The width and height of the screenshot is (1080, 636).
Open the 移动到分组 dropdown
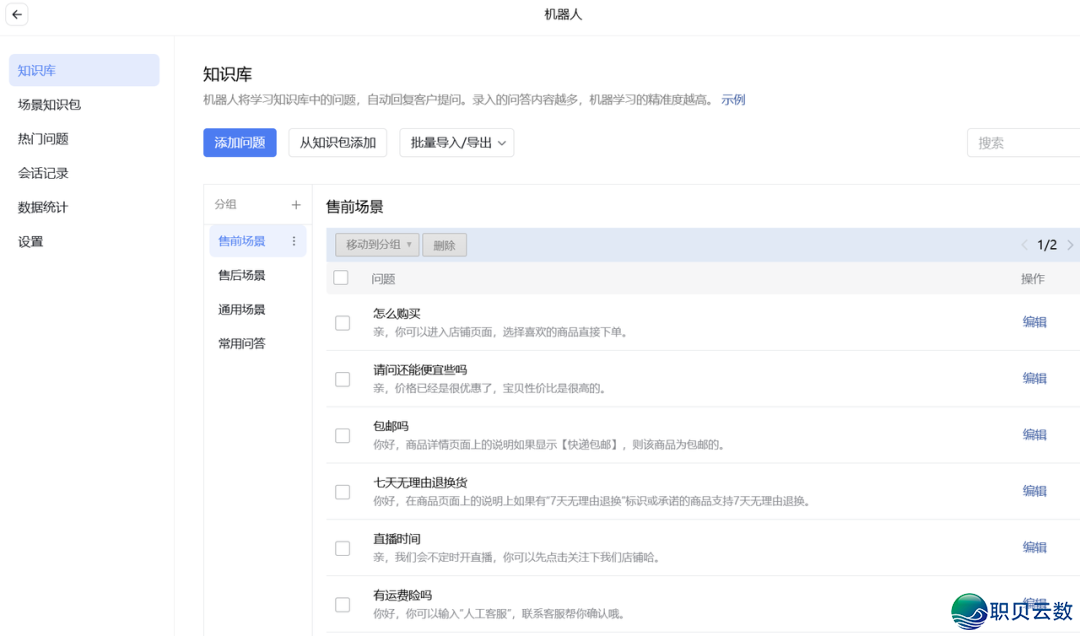[x=375, y=244]
